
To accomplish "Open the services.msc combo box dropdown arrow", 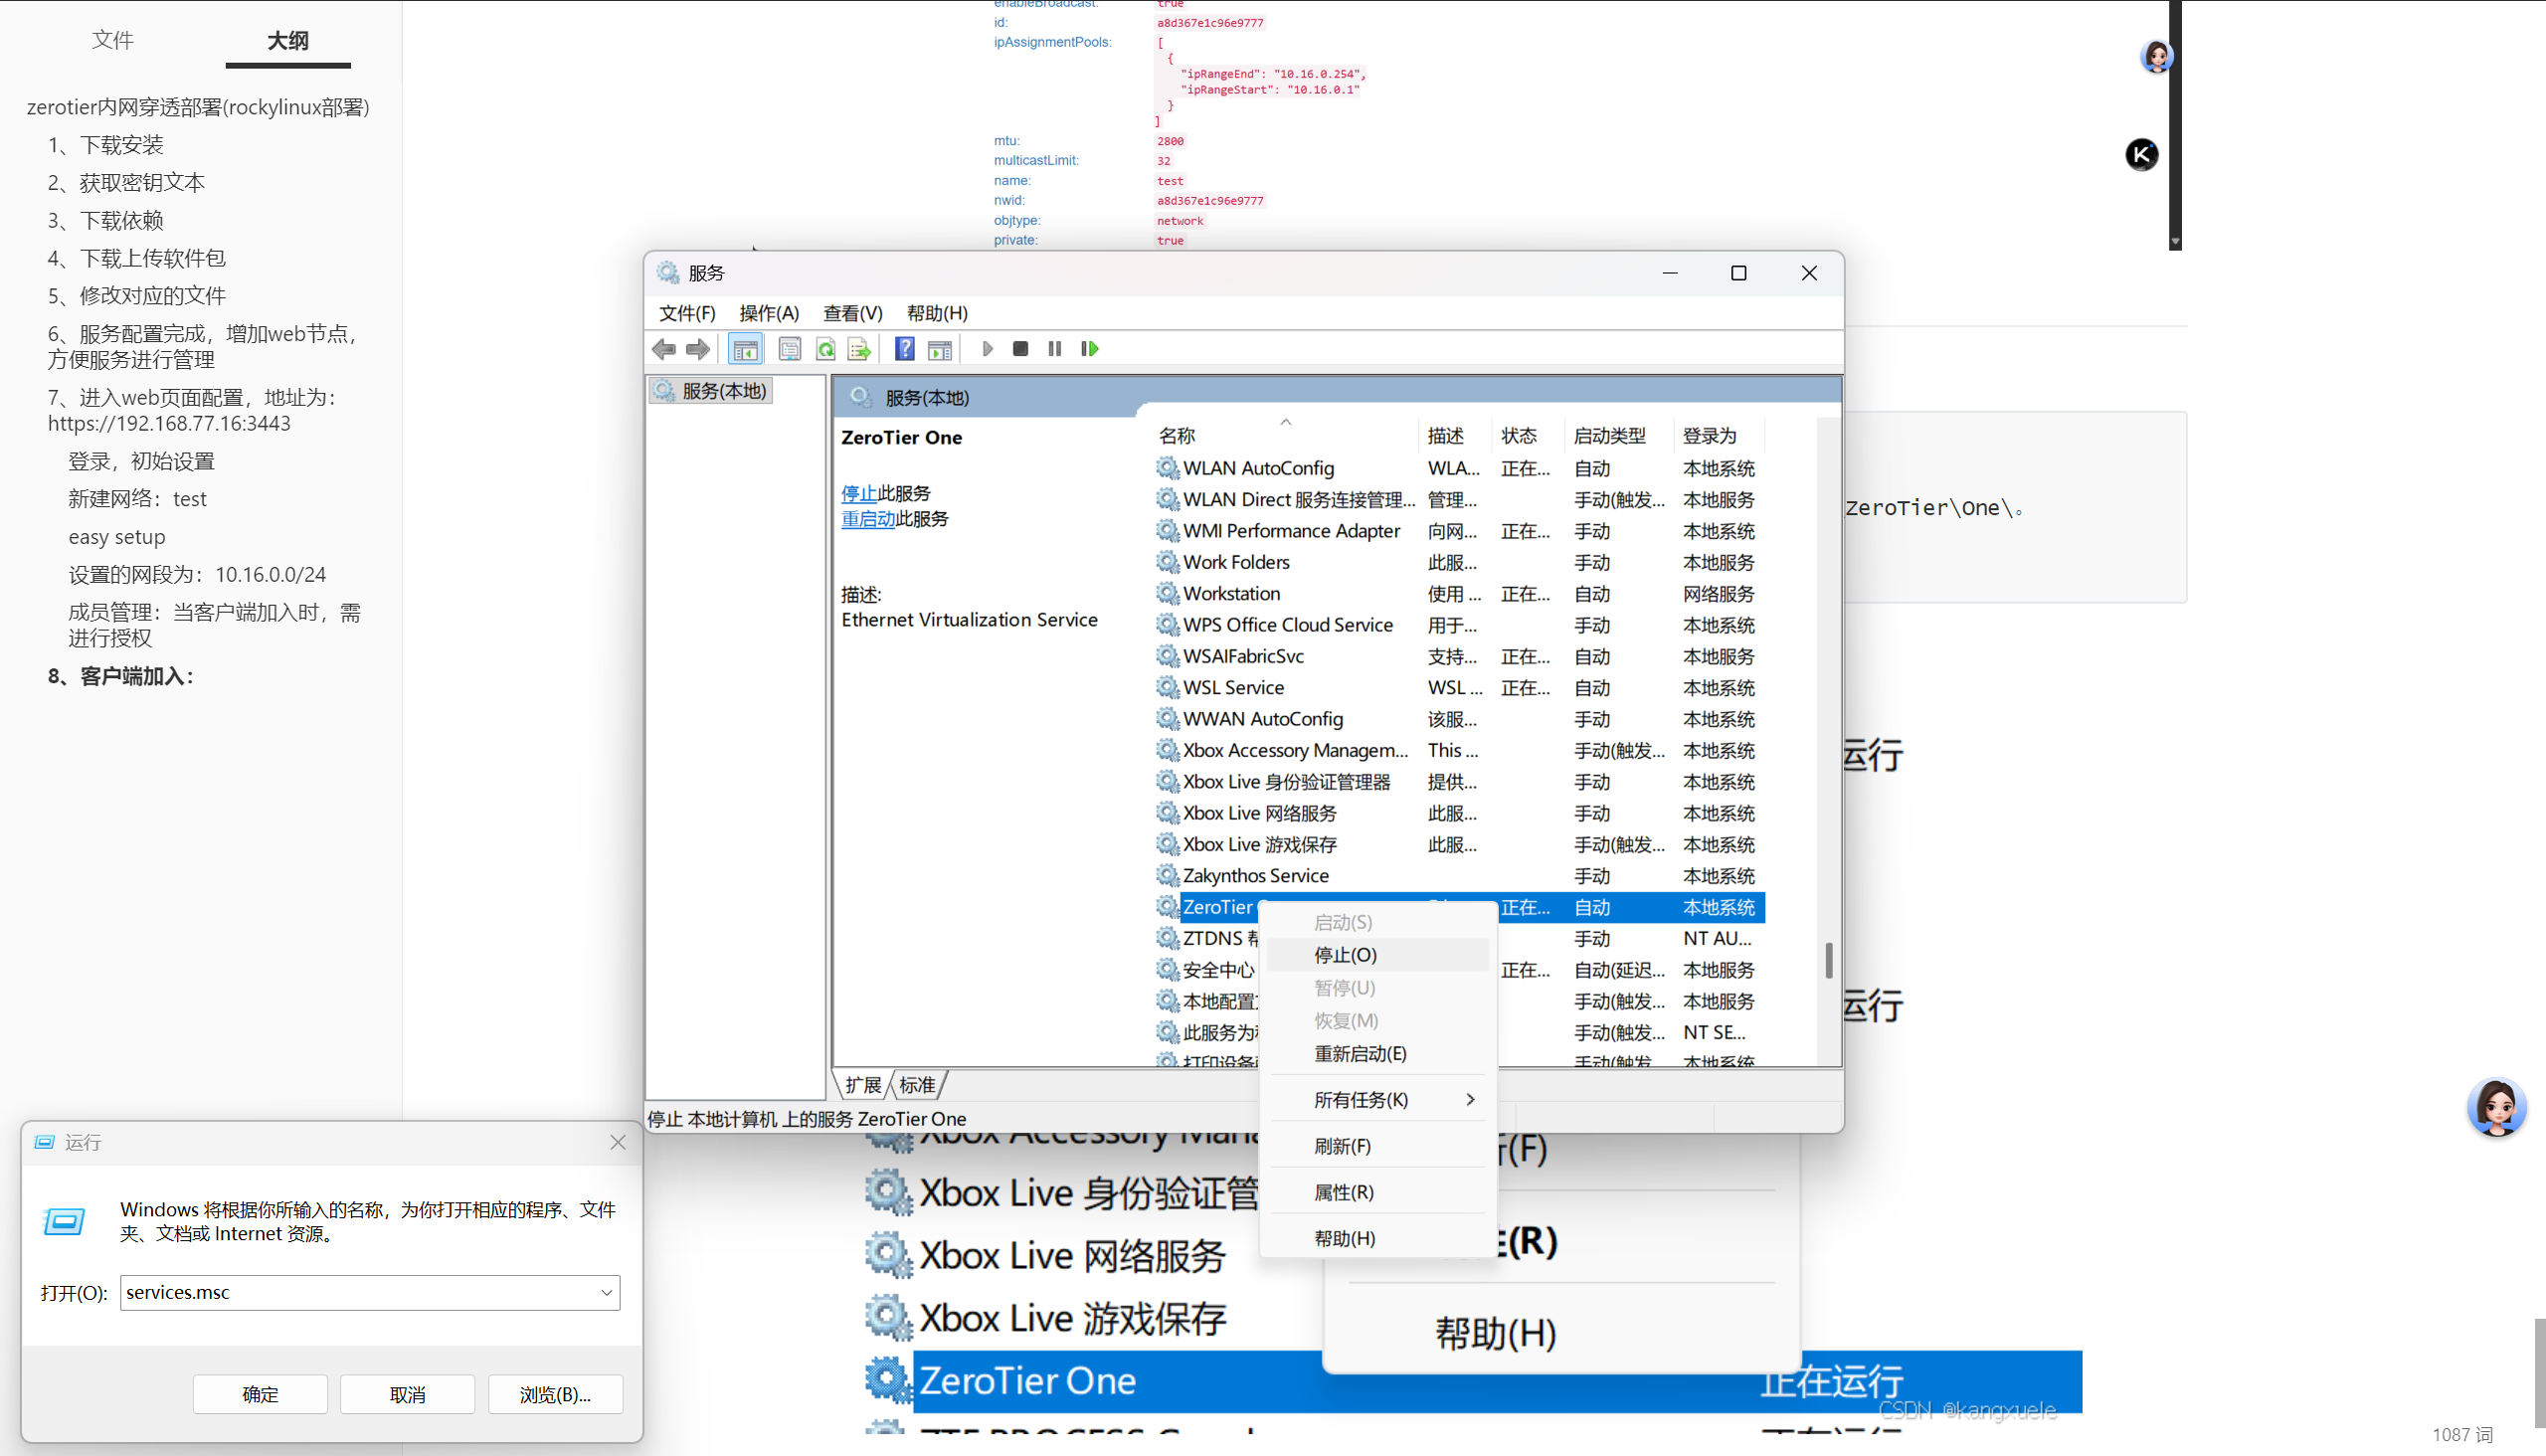I will click(x=606, y=1292).
